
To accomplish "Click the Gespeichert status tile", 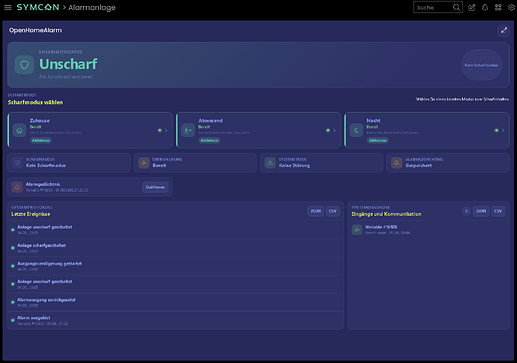I will click(x=448, y=163).
